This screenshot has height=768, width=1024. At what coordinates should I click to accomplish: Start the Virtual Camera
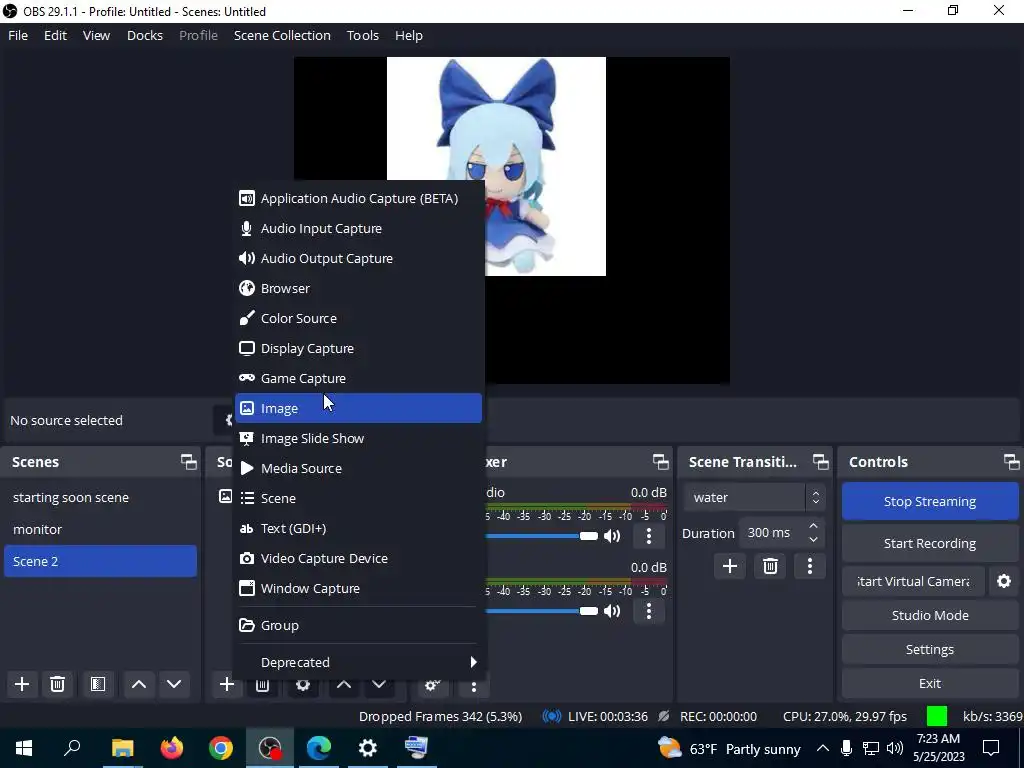(x=913, y=581)
